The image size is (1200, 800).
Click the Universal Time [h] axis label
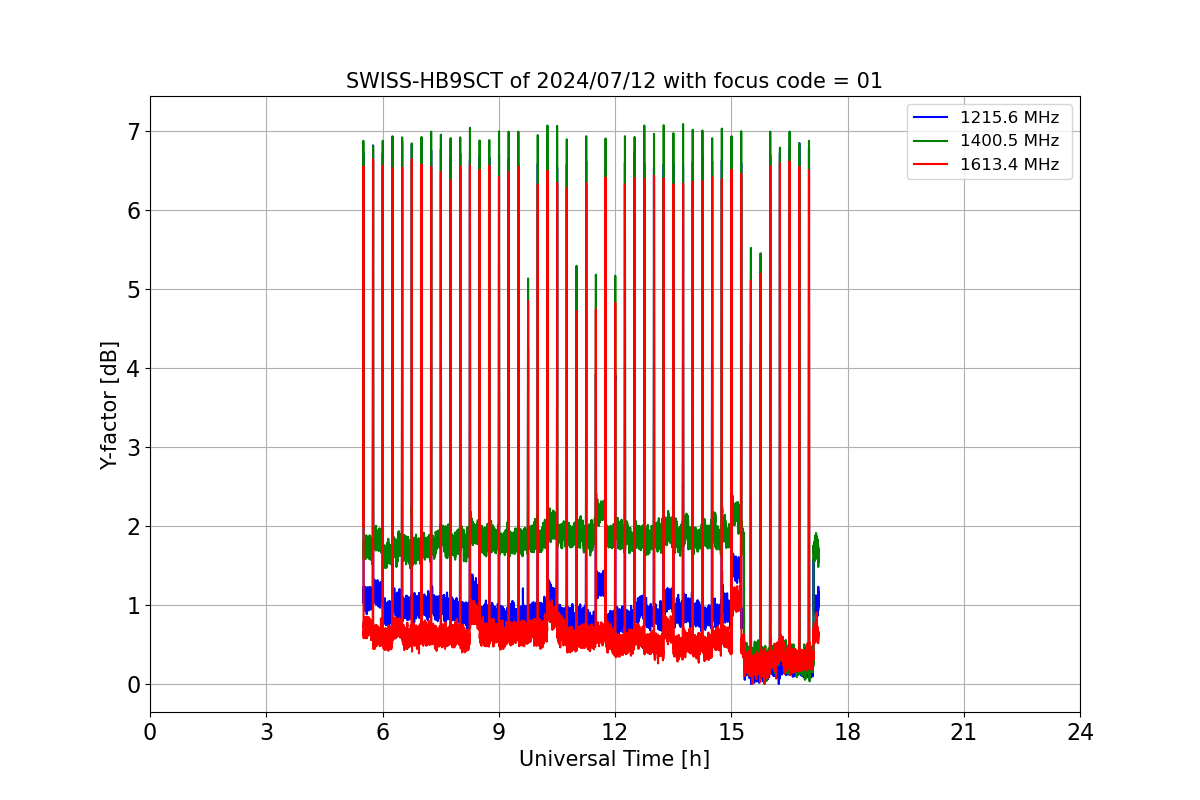[x=614, y=759]
